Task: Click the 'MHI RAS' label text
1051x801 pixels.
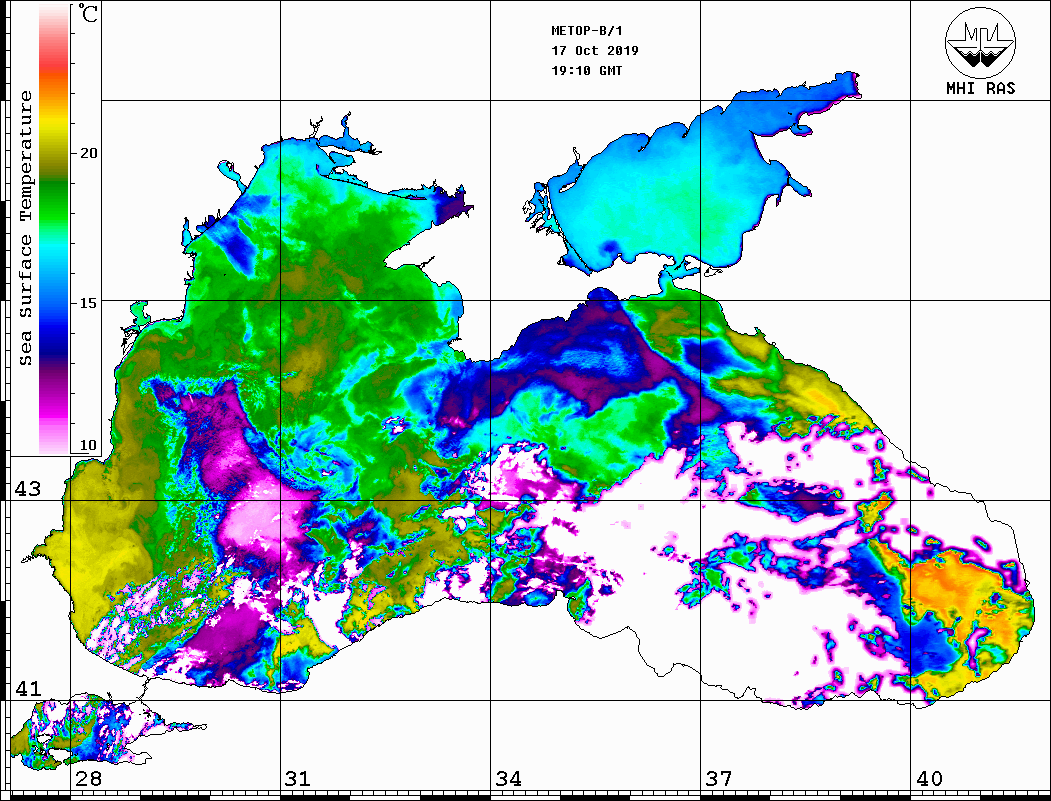Action: [981, 88]
